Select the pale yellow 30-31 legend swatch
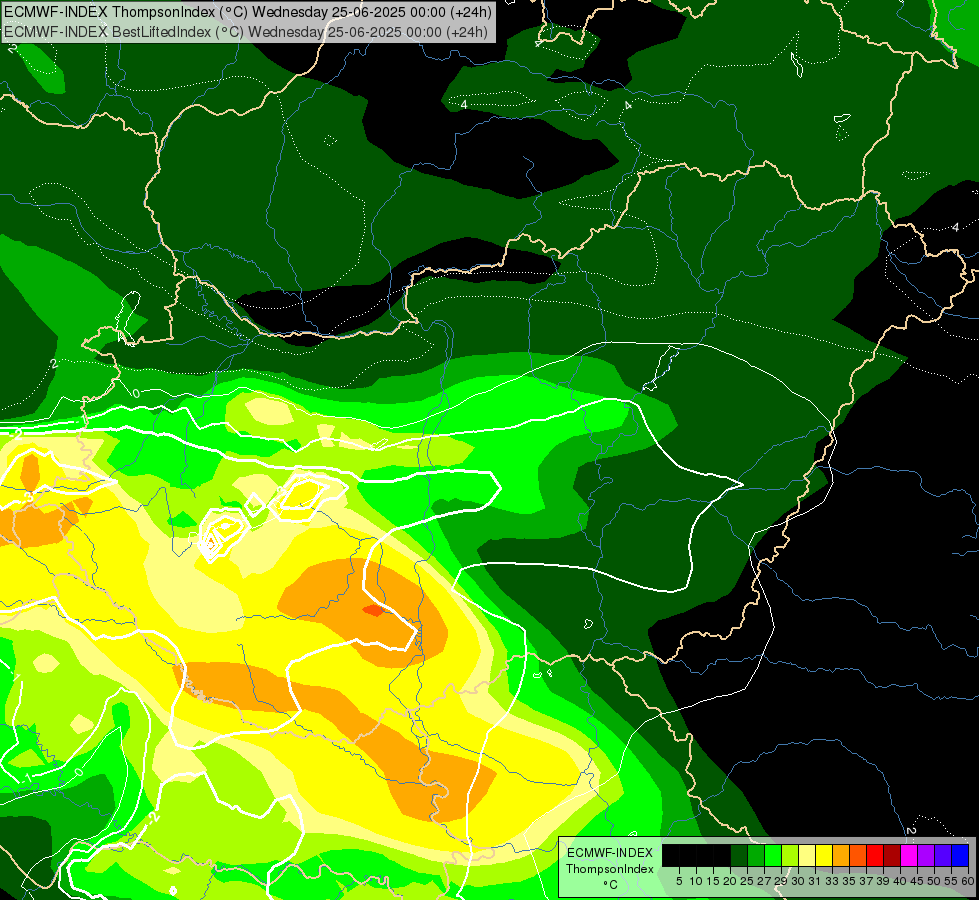The height and width of the screenshot is (900, 979). pyautogui.click(x=807, y=855)
